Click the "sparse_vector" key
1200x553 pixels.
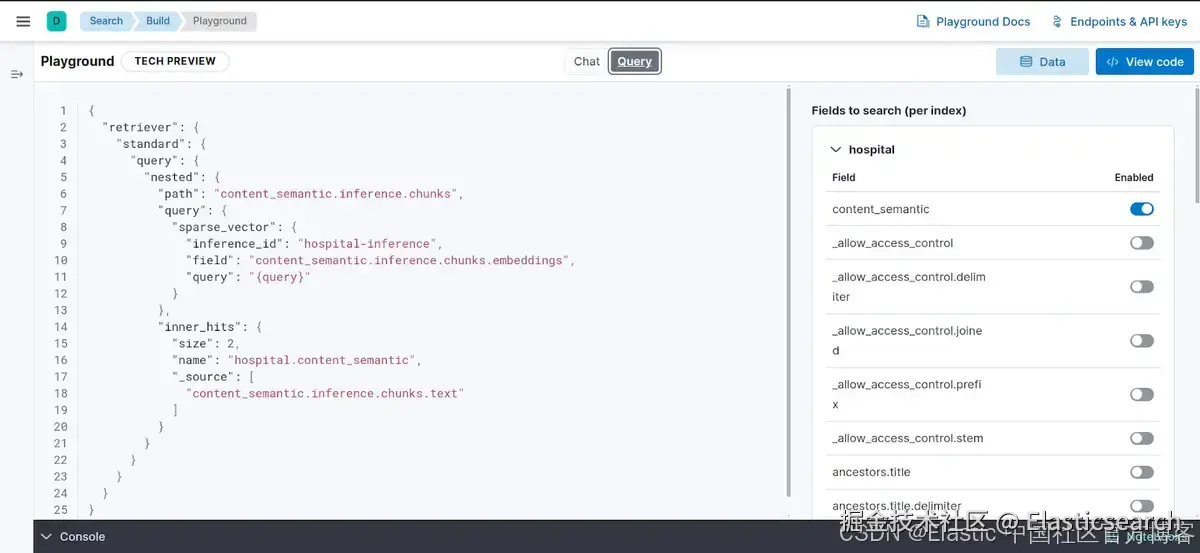coord(224,227)
